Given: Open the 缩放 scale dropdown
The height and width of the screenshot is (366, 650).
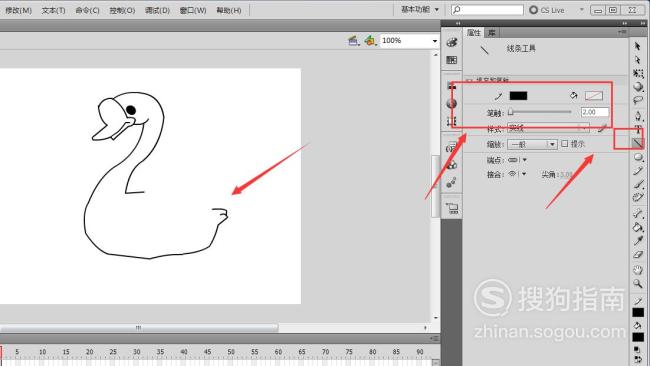Looking at the screenshot, I should [532, 144].
